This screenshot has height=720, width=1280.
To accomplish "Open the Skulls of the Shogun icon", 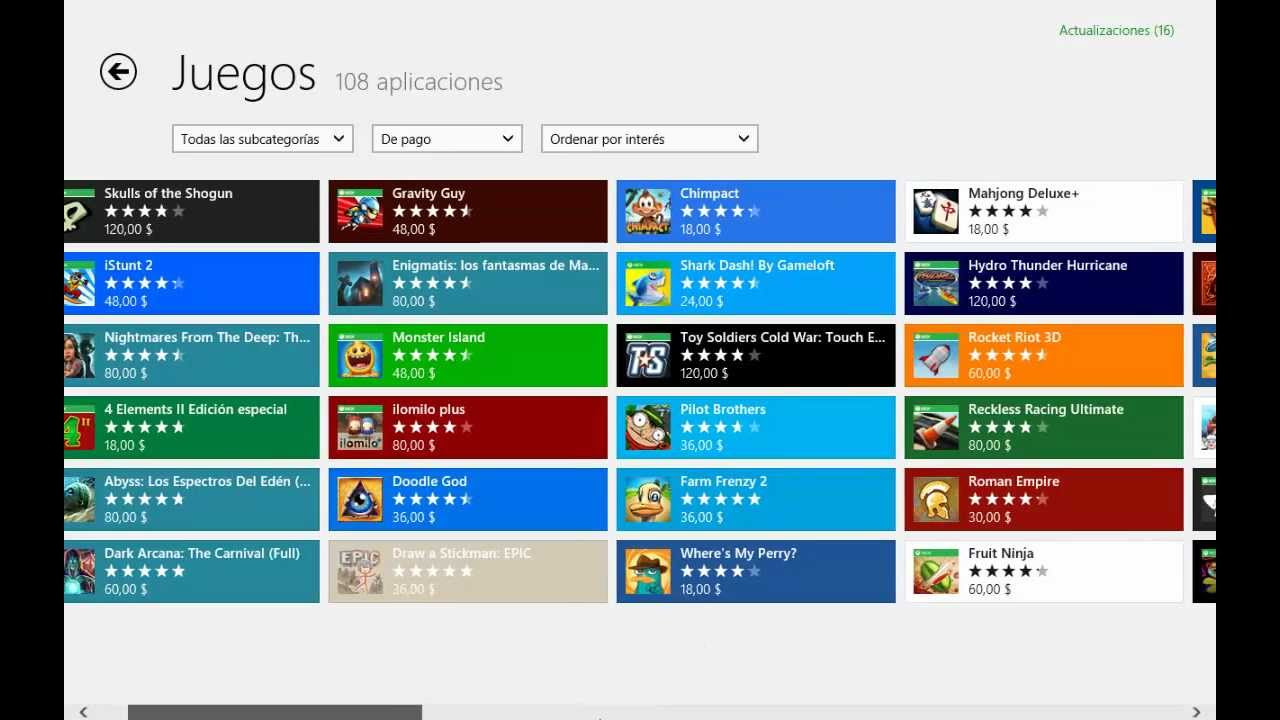I will tap(79, 211).
